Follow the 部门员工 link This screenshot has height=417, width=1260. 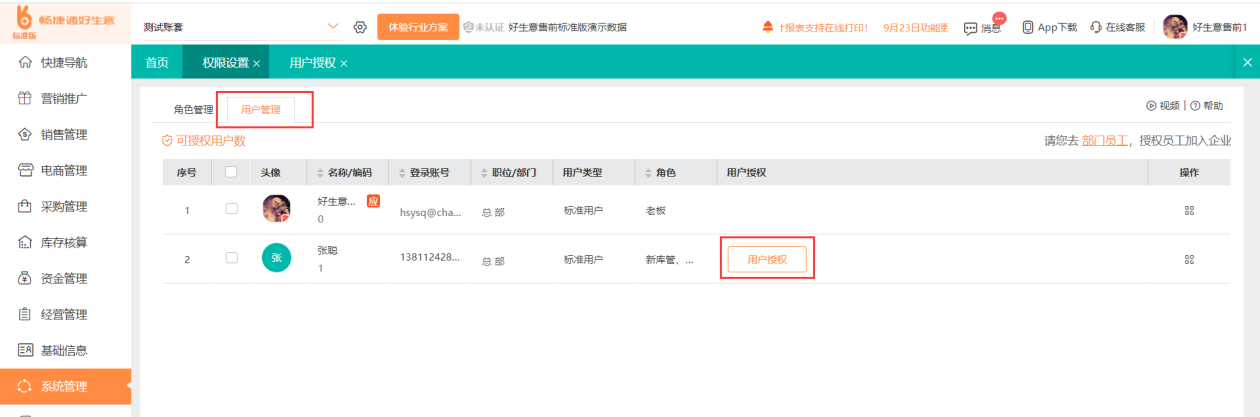pos(1104,141)
